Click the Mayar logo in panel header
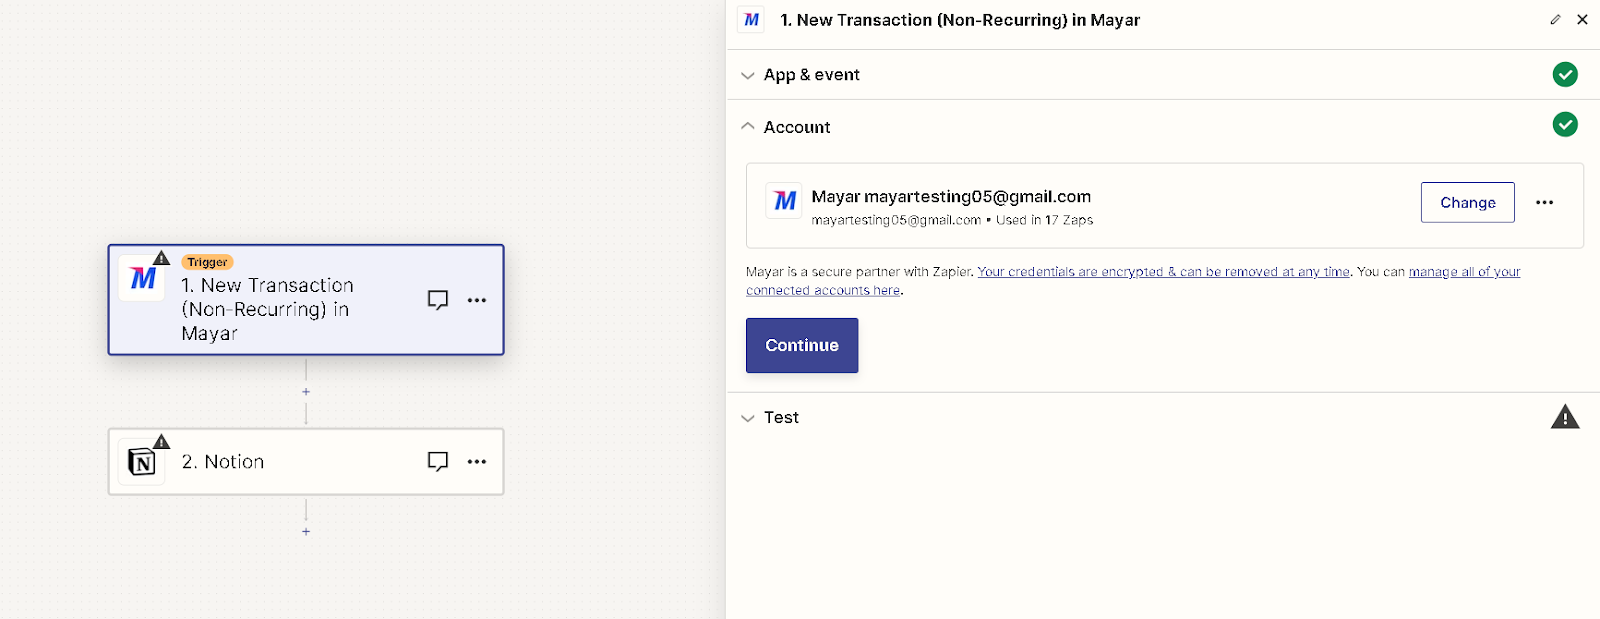The image size is (1600, 619). [752, 20]
